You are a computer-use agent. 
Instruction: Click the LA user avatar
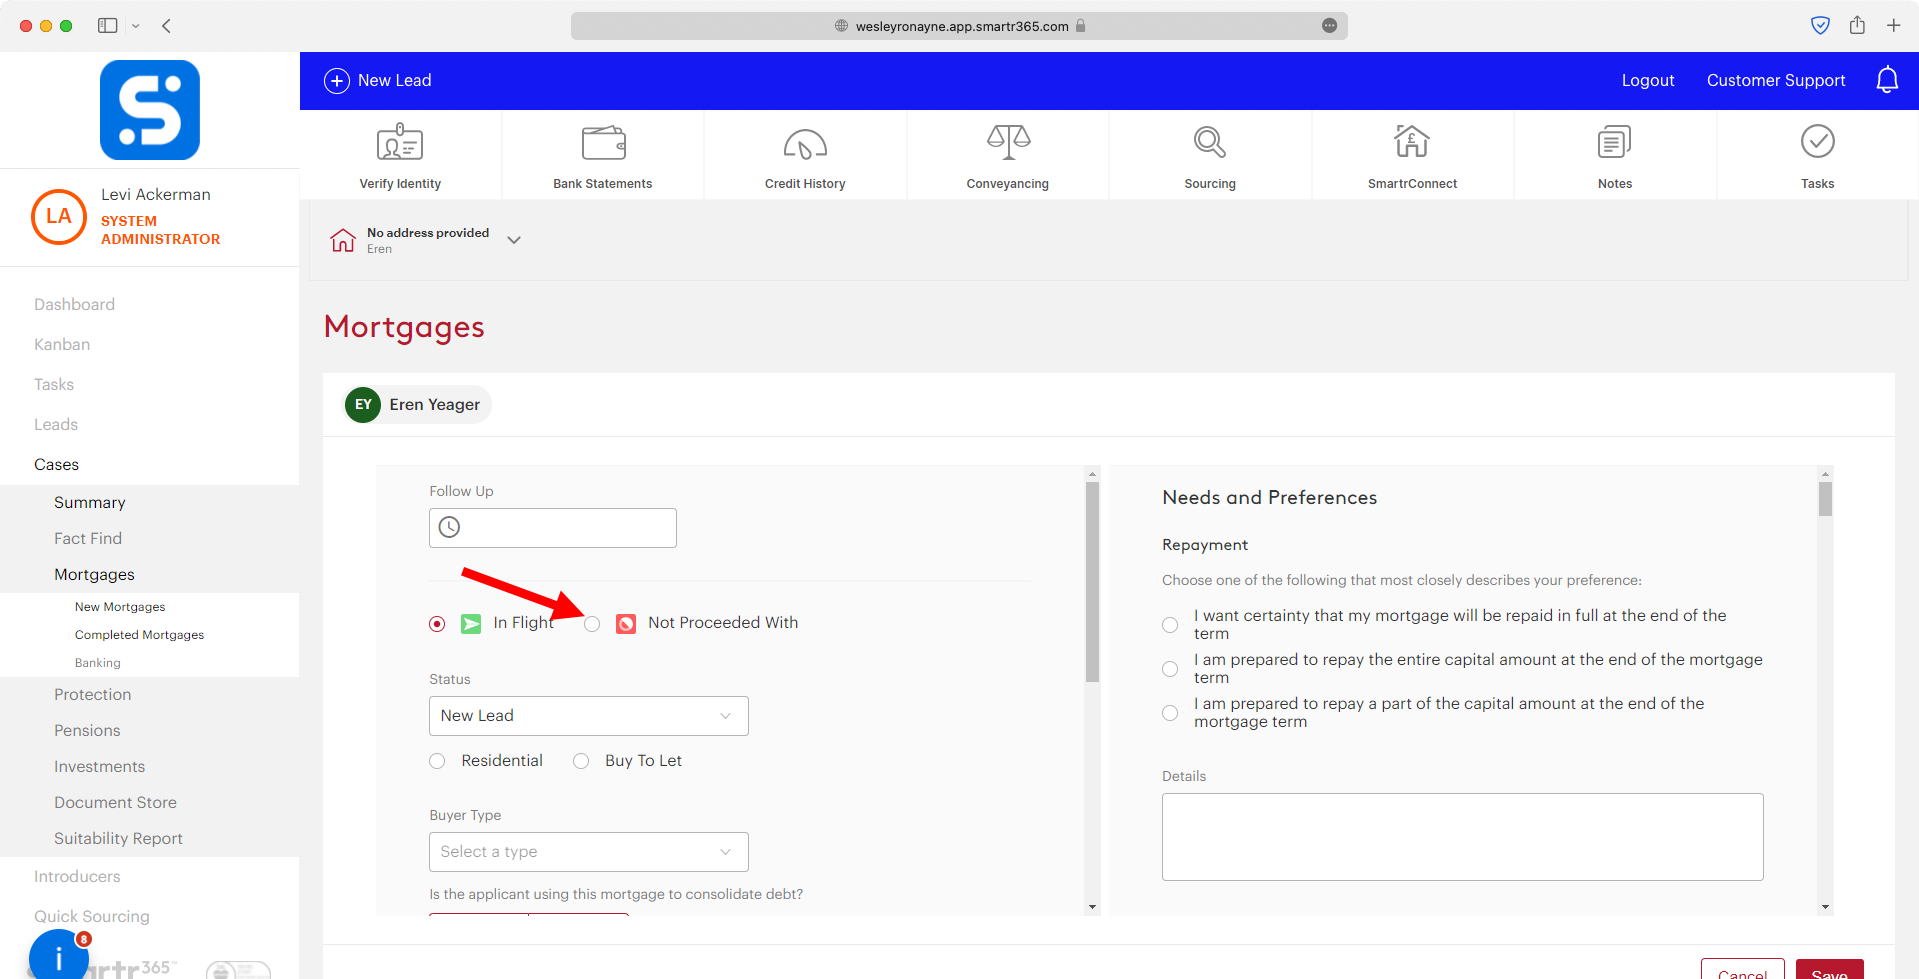(x=59, y=216)
